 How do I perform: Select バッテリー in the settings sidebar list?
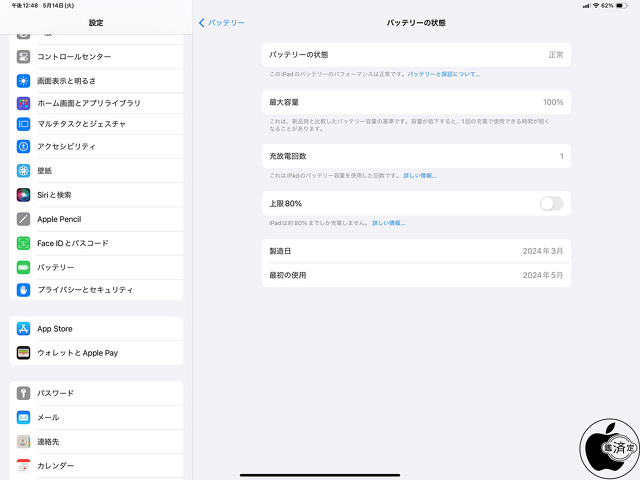96,267
